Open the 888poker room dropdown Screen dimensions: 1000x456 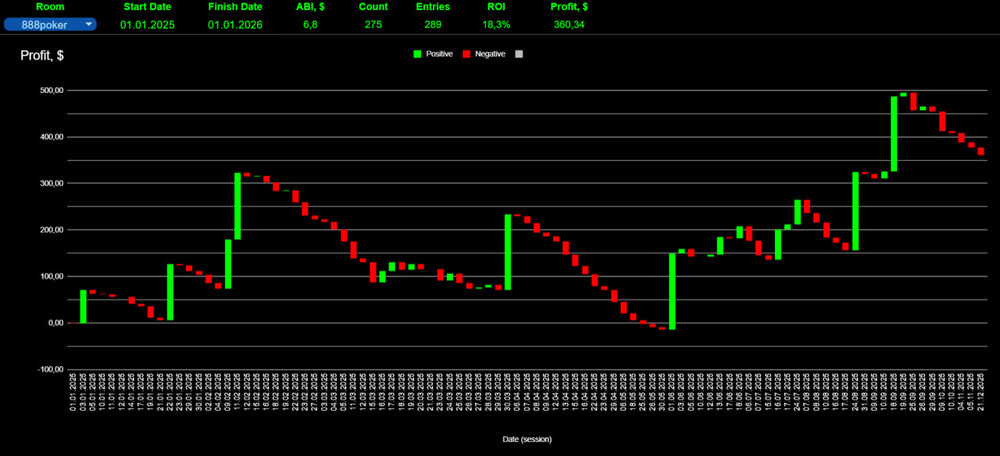point(45,24)
